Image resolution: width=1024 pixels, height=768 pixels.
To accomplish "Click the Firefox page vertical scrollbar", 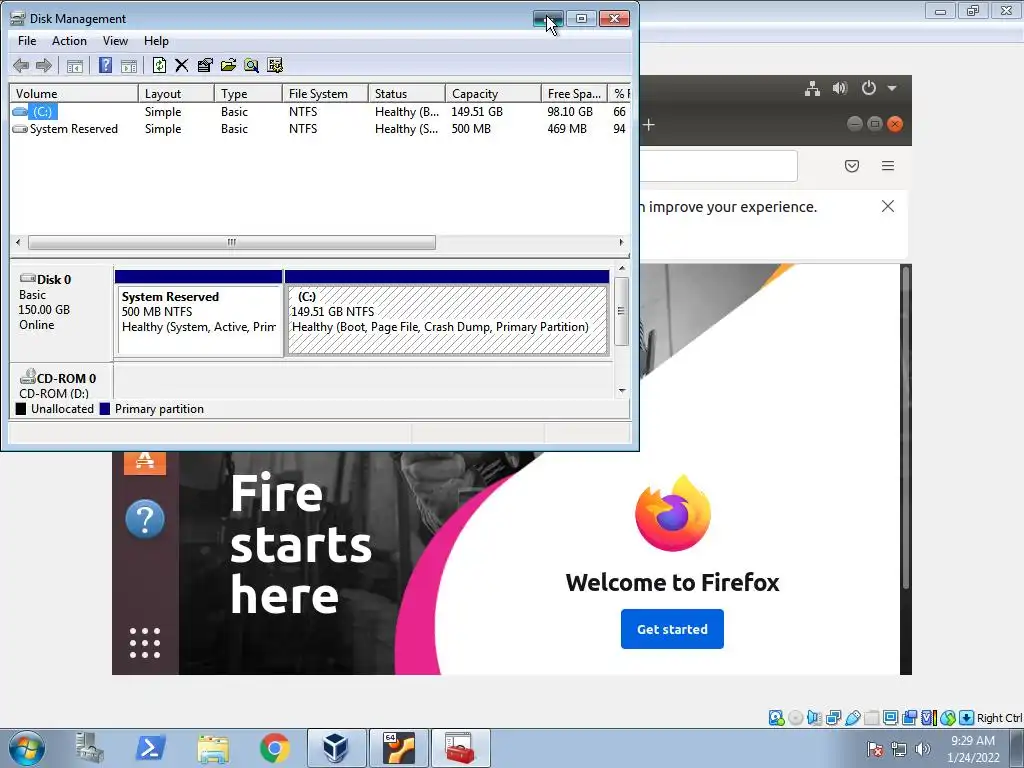I will click(x=906, y=428).
